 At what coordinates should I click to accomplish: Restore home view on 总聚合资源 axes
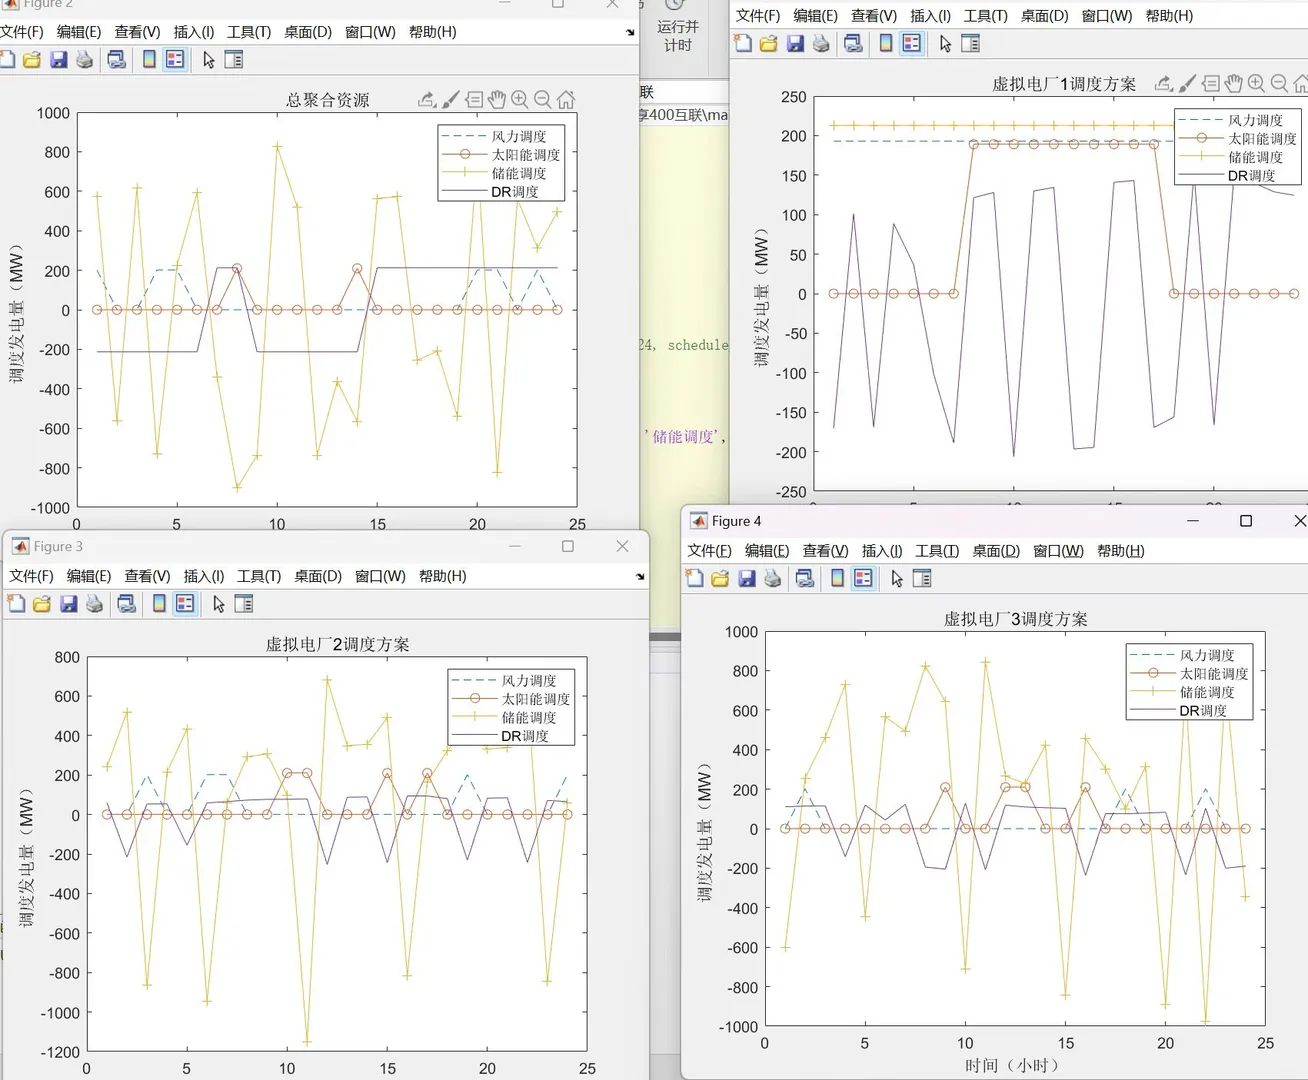pos(566,100)
